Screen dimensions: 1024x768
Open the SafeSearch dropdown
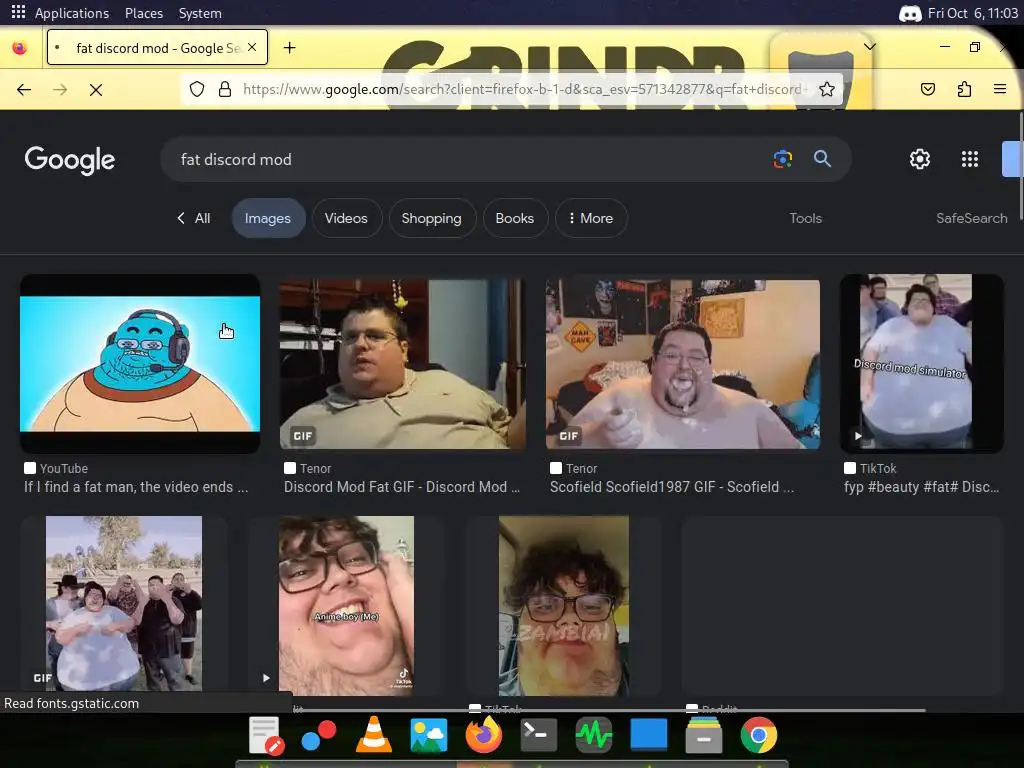tap(972, 218)
